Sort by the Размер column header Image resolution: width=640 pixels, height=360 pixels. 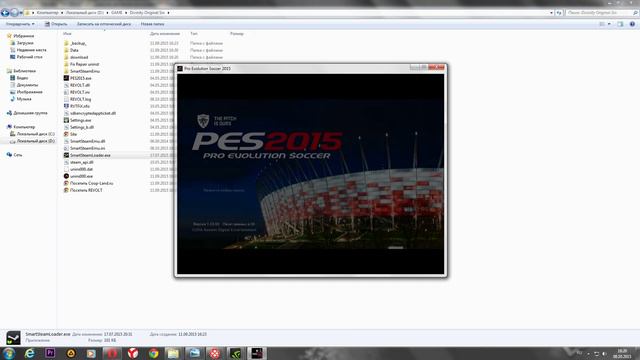click(237, 34)
